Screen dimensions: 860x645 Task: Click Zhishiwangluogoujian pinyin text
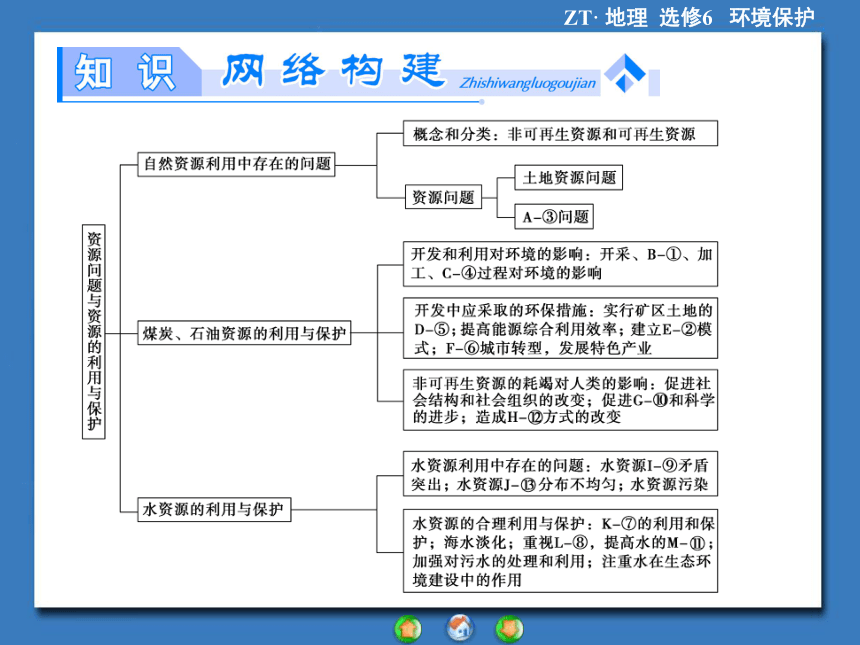click(528, 83)
